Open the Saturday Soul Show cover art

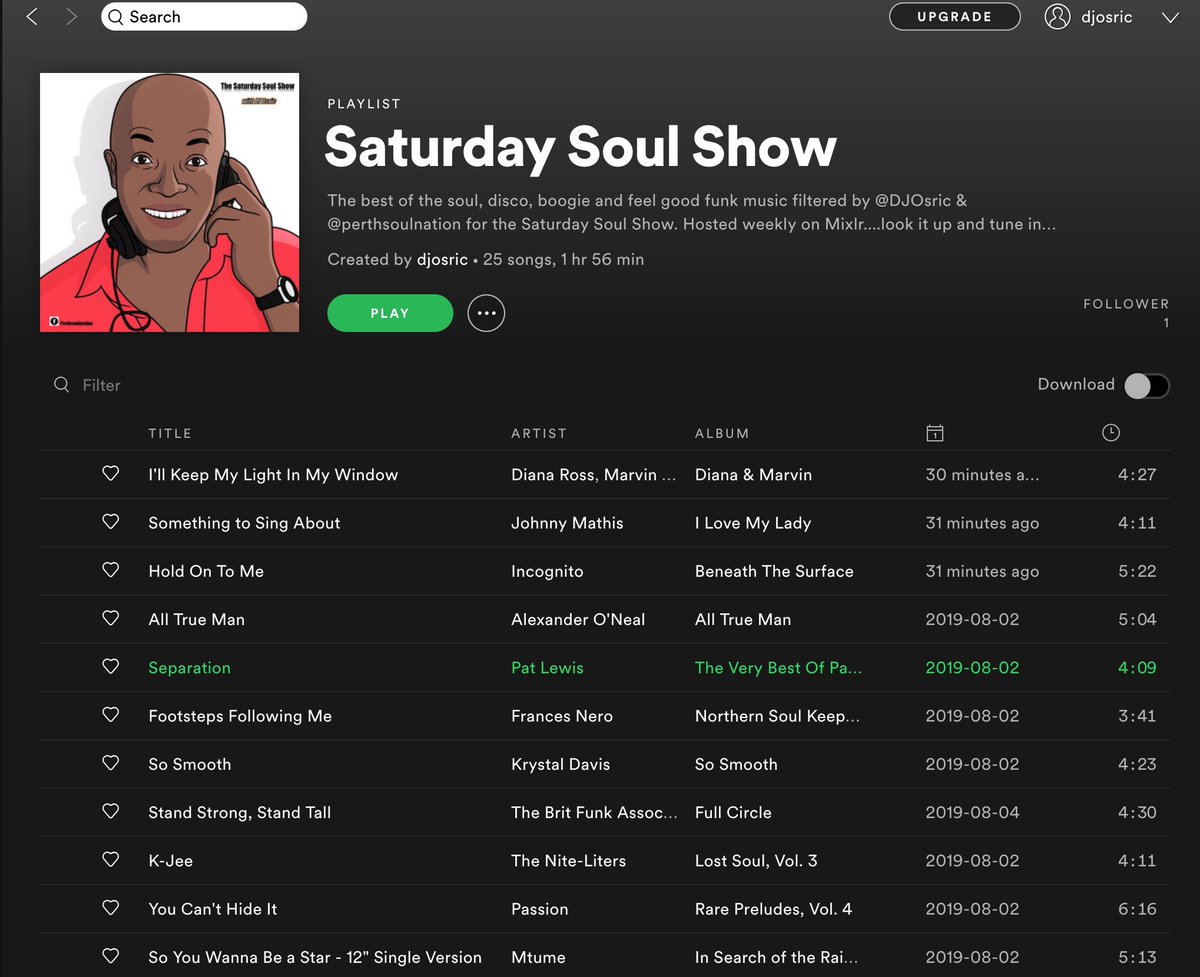(169, 202)
